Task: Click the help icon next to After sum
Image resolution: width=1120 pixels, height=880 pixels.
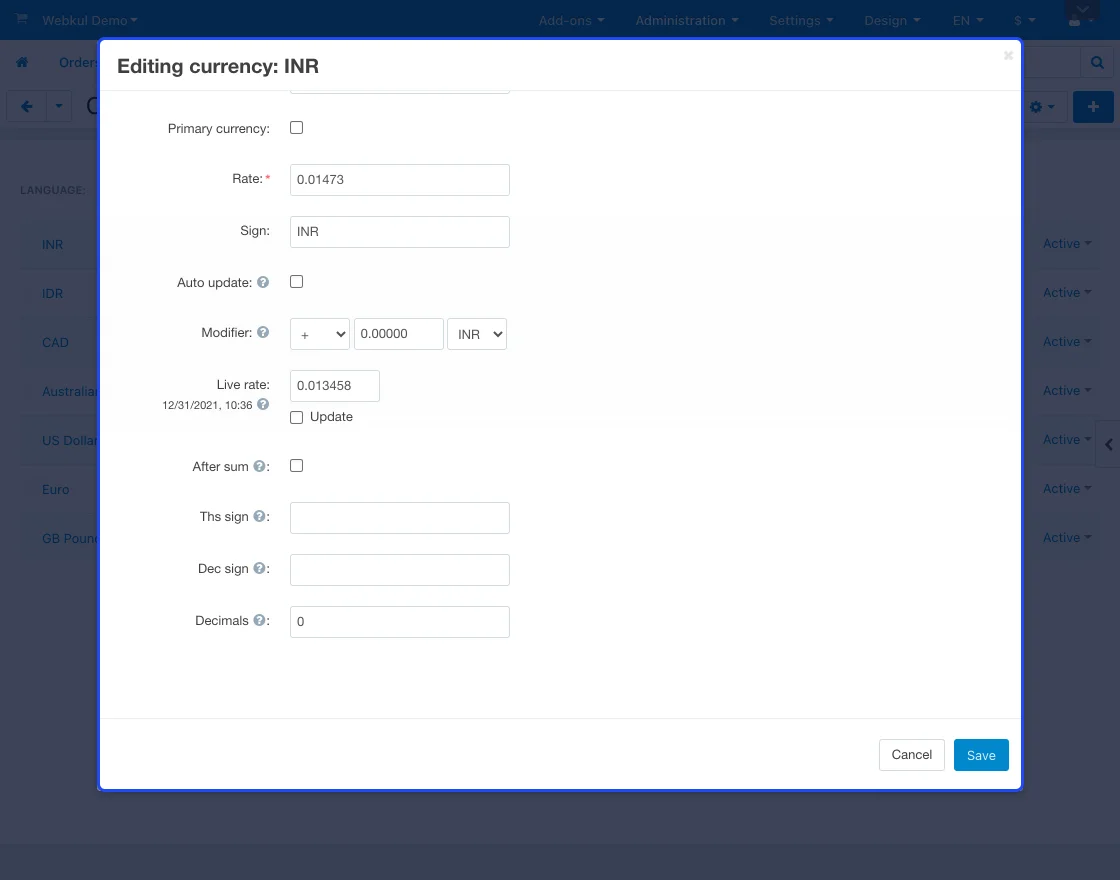Action: pyautogui.click(x=259, y=467)
